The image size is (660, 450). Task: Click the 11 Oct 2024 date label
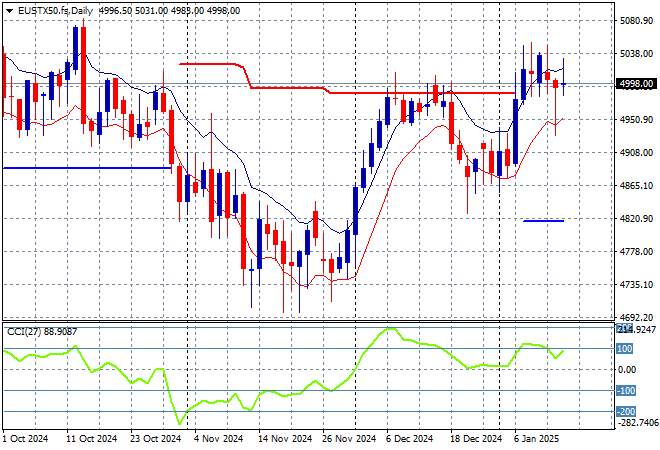pyautogui.click(x=91, y=439)
